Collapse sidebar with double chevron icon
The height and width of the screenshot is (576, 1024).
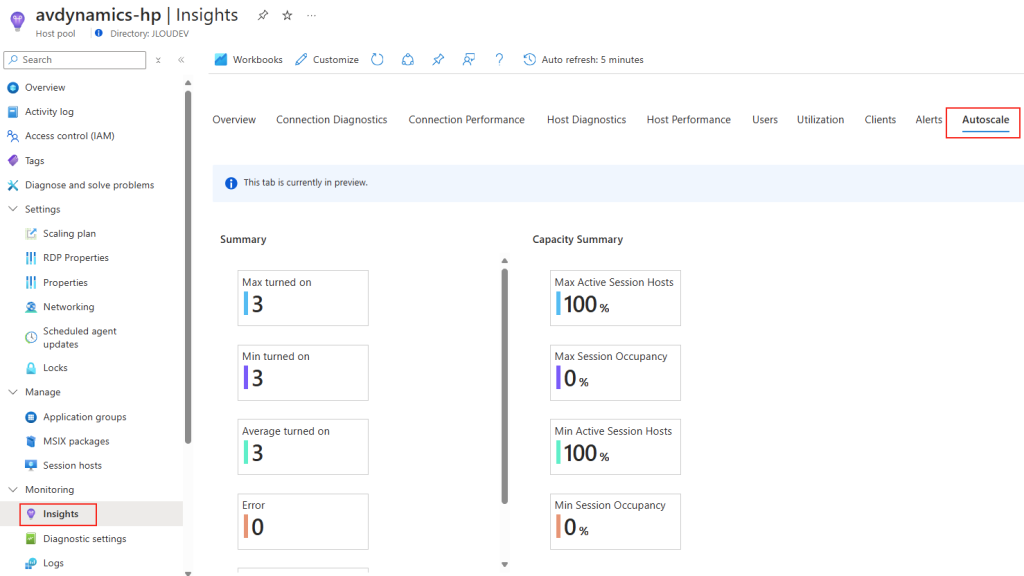[x=181, y=60]
